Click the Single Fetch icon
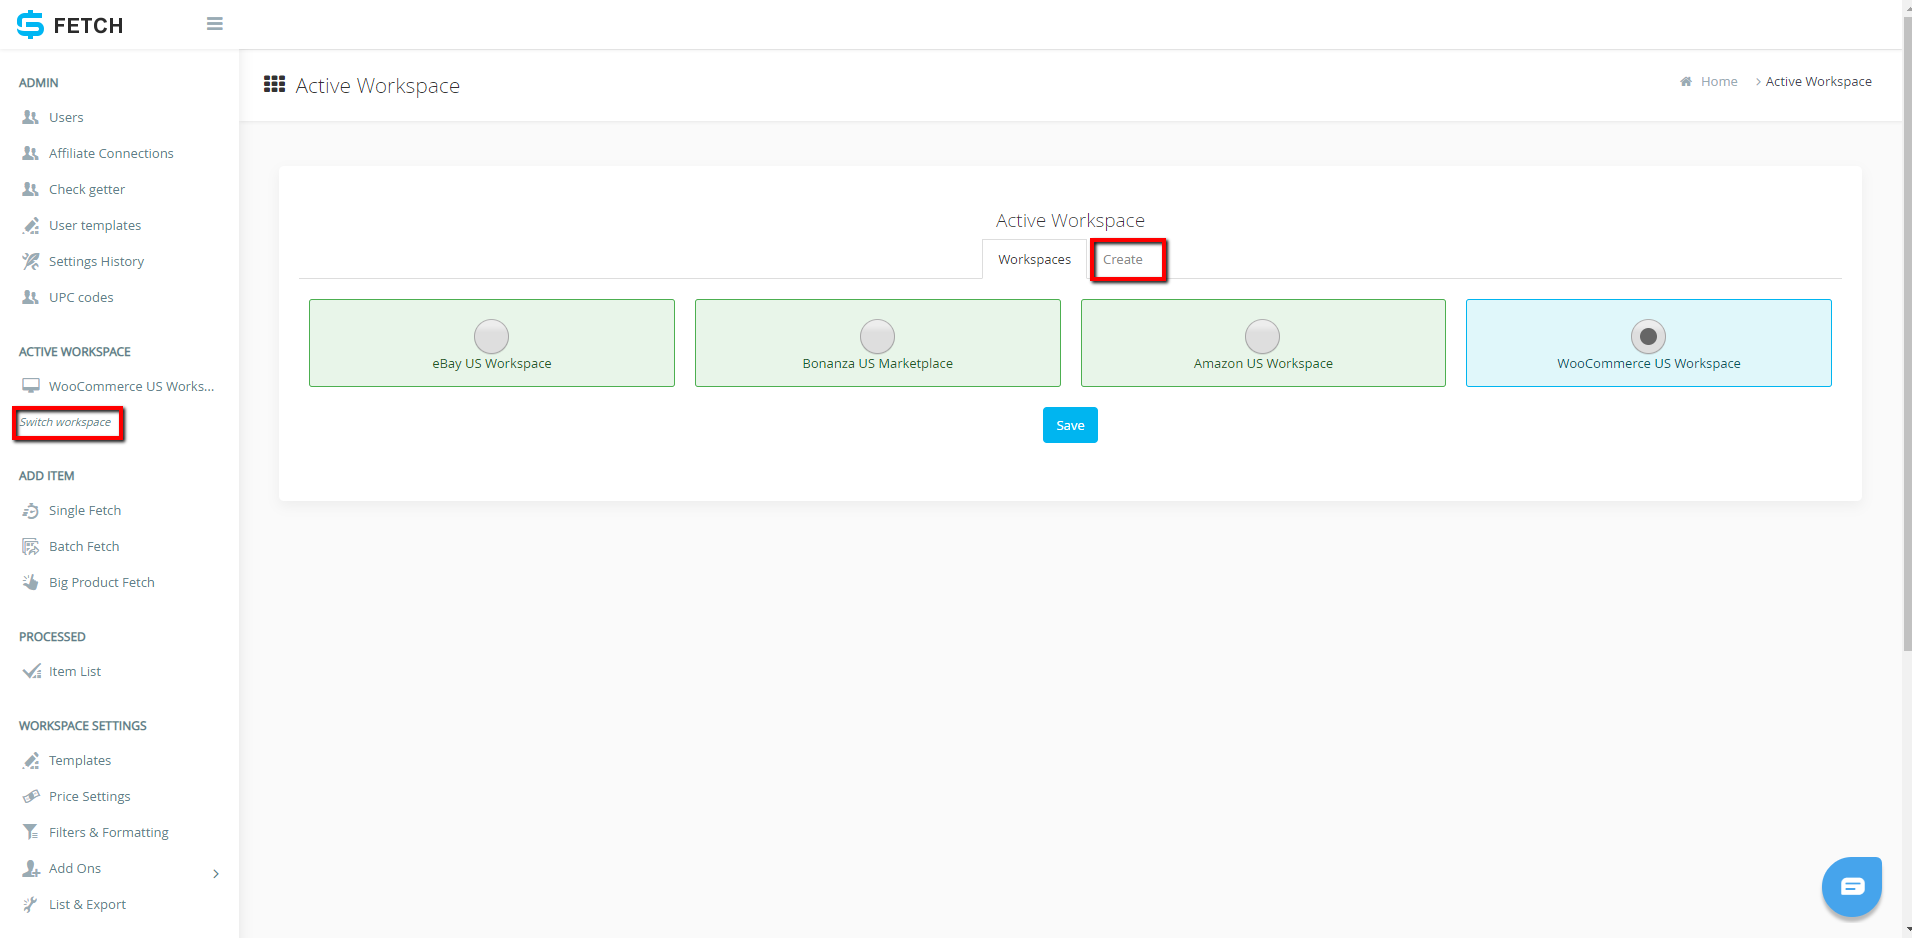The height and width of the screenshot is (938, 1912). pos(31,510)
